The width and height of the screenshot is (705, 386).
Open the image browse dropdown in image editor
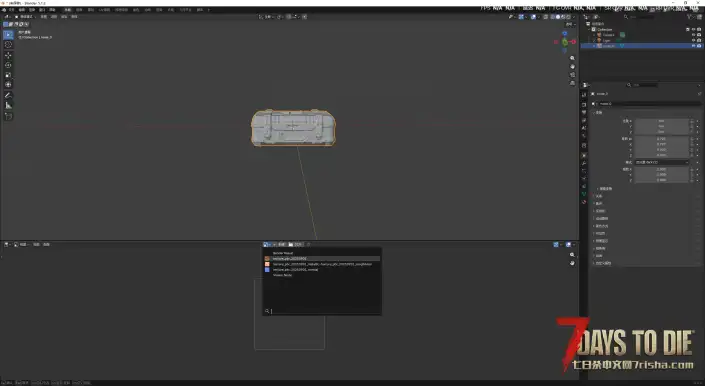[267, 244]
